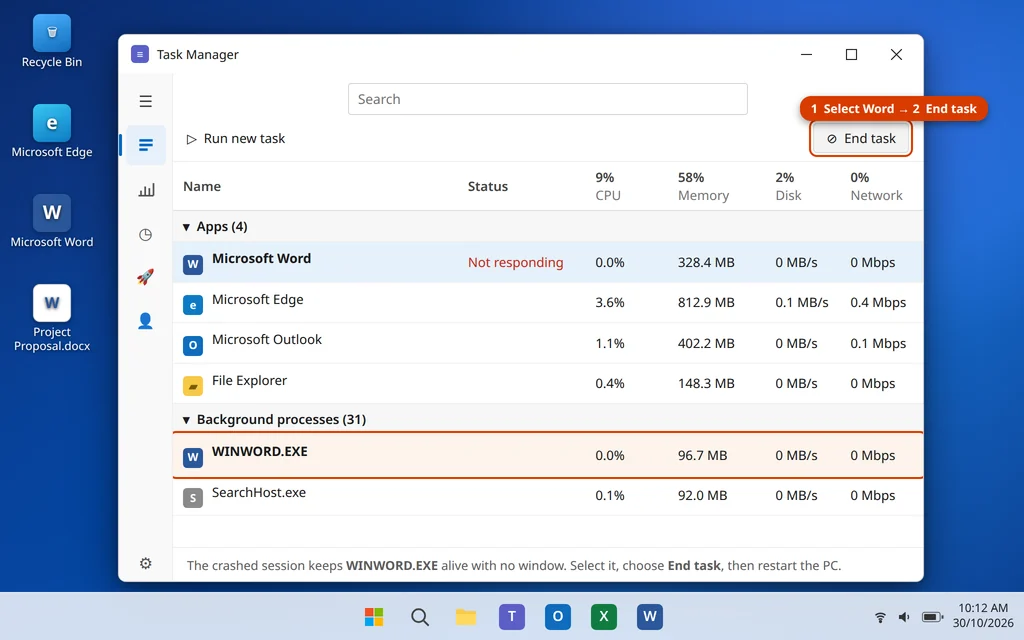This screenshot has width=1024, height=640.
Task: Click the icon beside WINWORD.EXE process
Action: (x=193, y=457)
